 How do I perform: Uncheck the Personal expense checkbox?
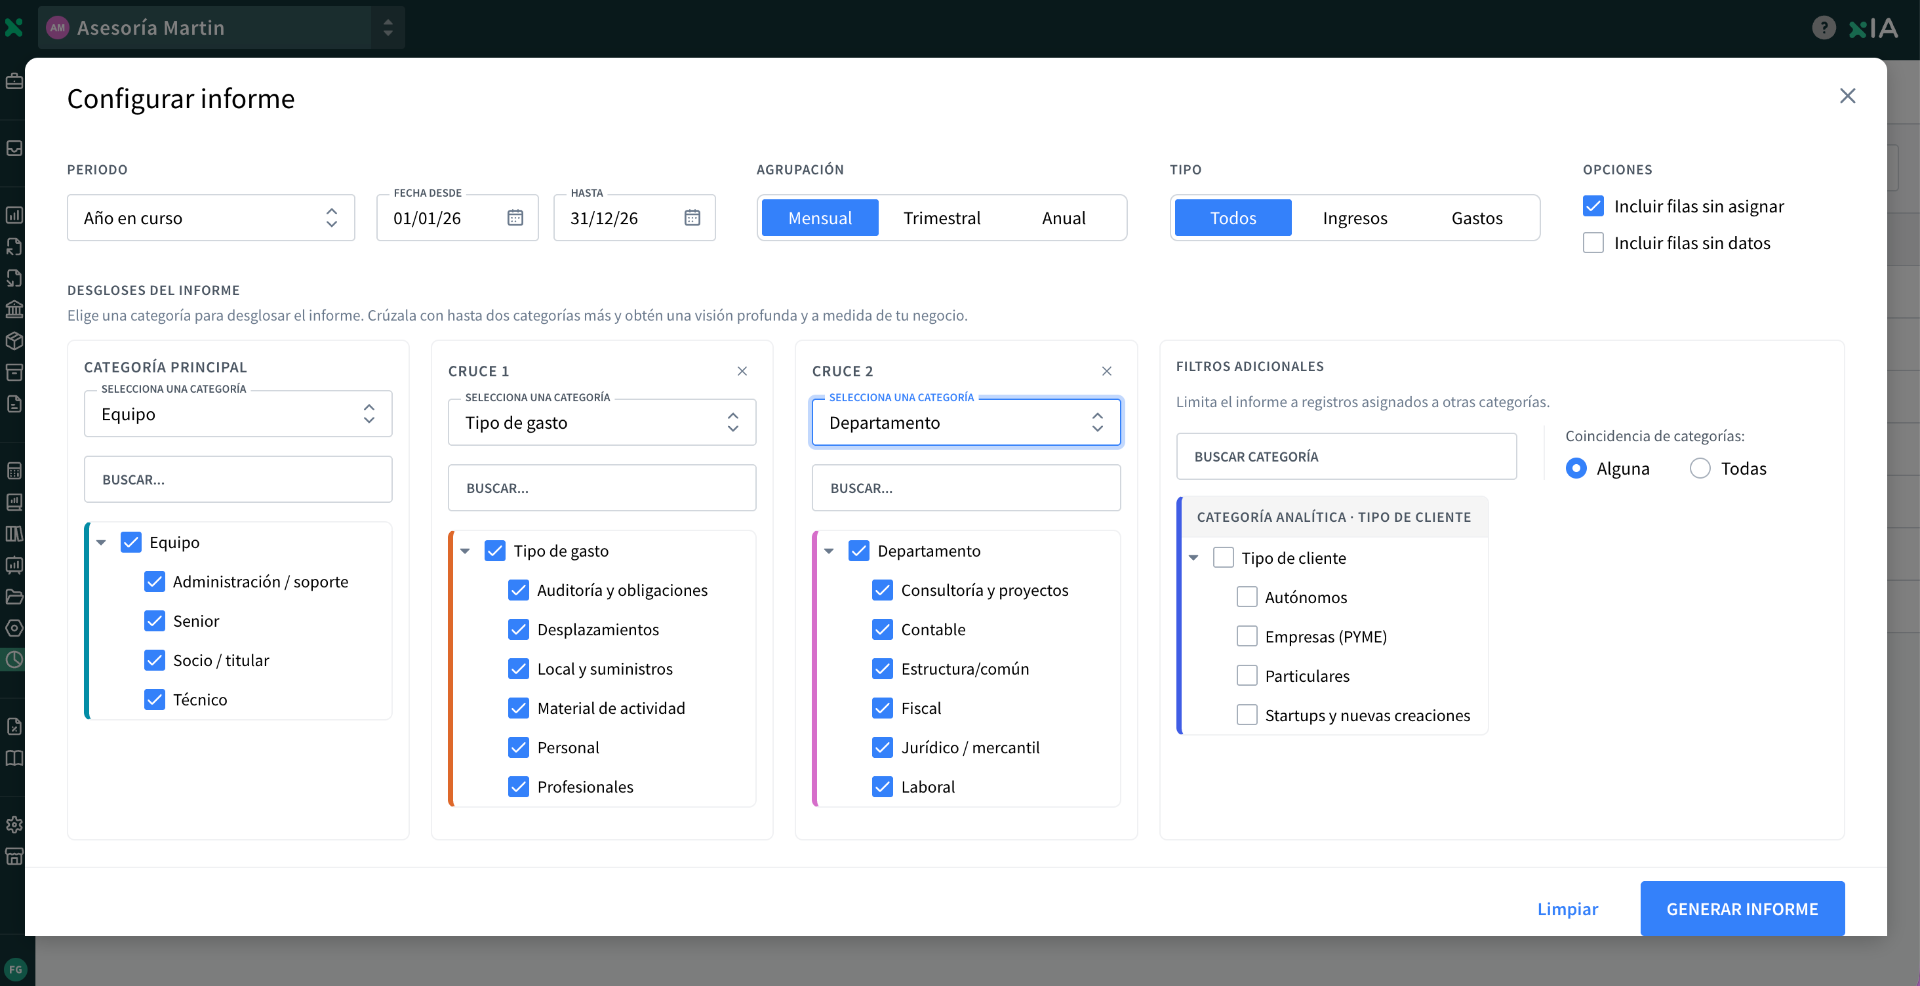(x=519, y=748)
